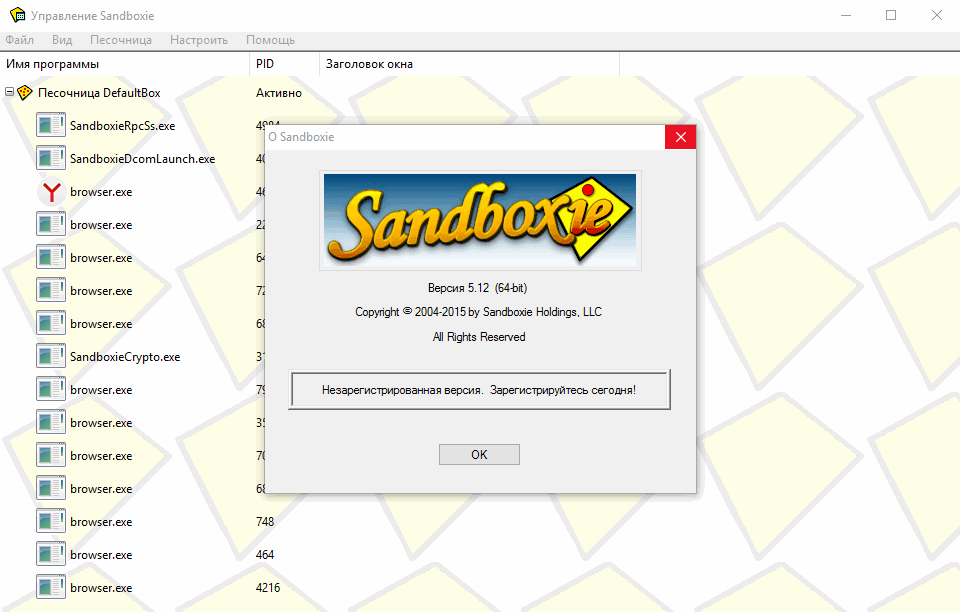The width and height of the screenshot is (960, 612).
Task: Open the Настроить menu
Action: click(199, 40)
